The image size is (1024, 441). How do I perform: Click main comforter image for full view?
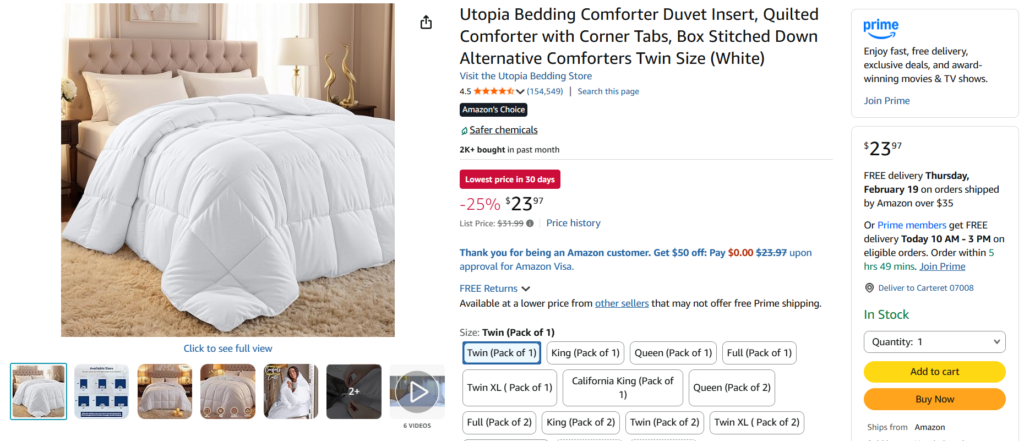[x=228, y=170]
